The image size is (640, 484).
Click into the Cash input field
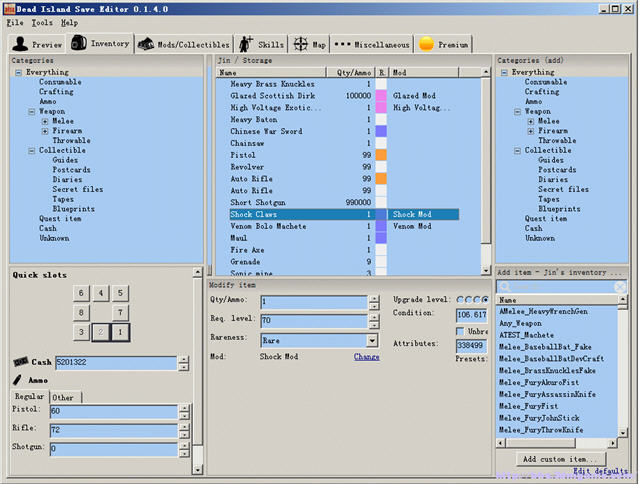[116, 362]
